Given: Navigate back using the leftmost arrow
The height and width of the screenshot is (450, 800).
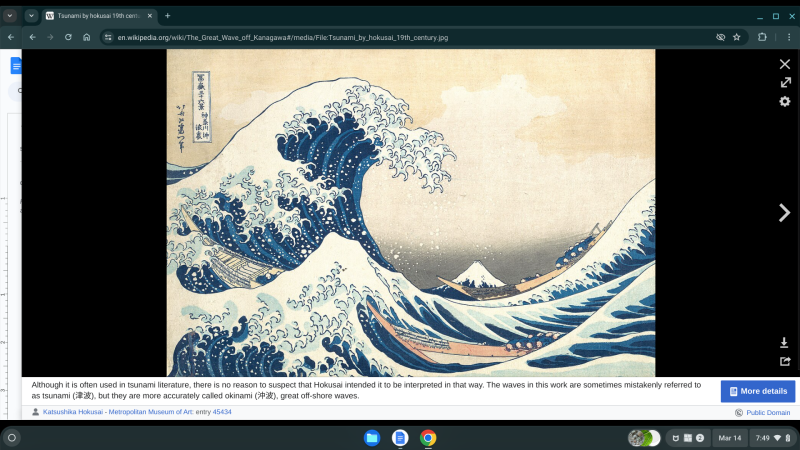Looking at the screenshot, I should click(x=11, y=37).
